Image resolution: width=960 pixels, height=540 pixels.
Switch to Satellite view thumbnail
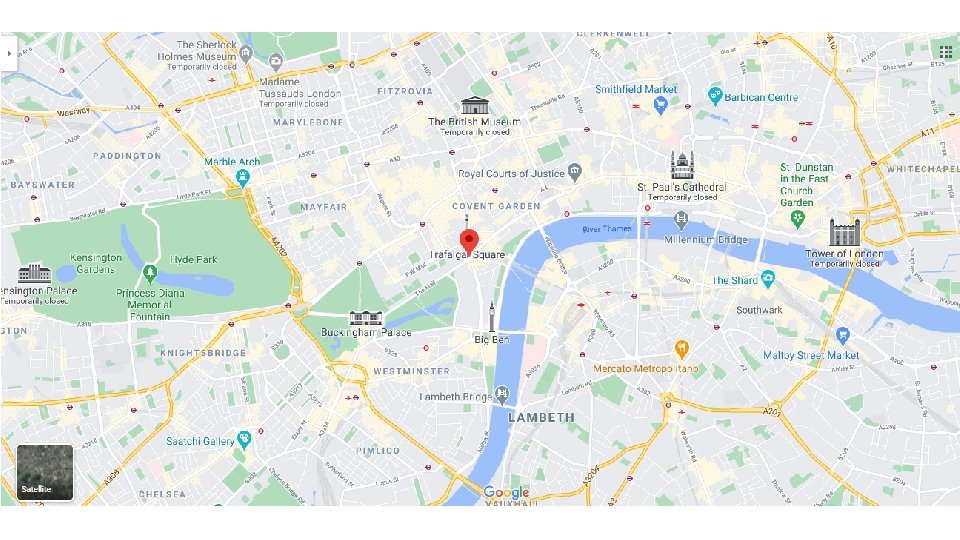[x=45, y=473]
